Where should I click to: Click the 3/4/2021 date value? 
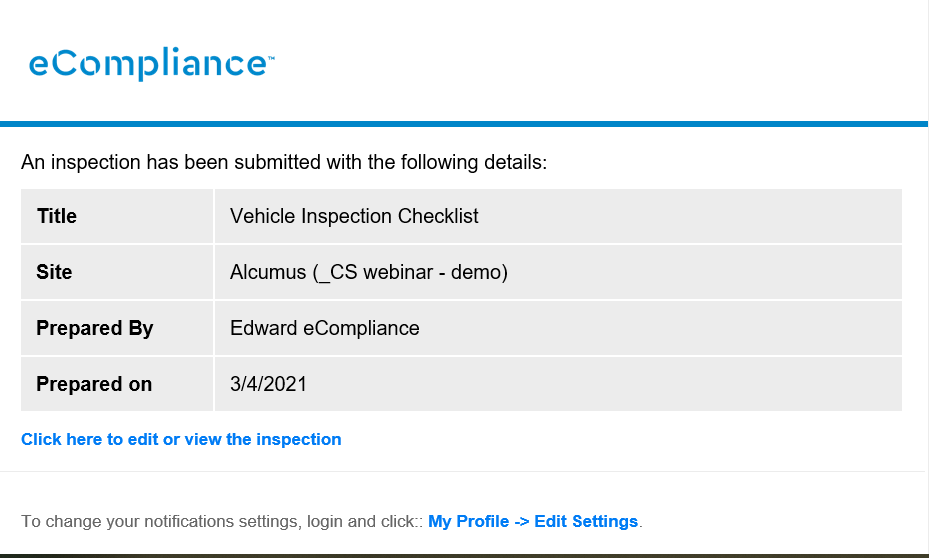268,384
